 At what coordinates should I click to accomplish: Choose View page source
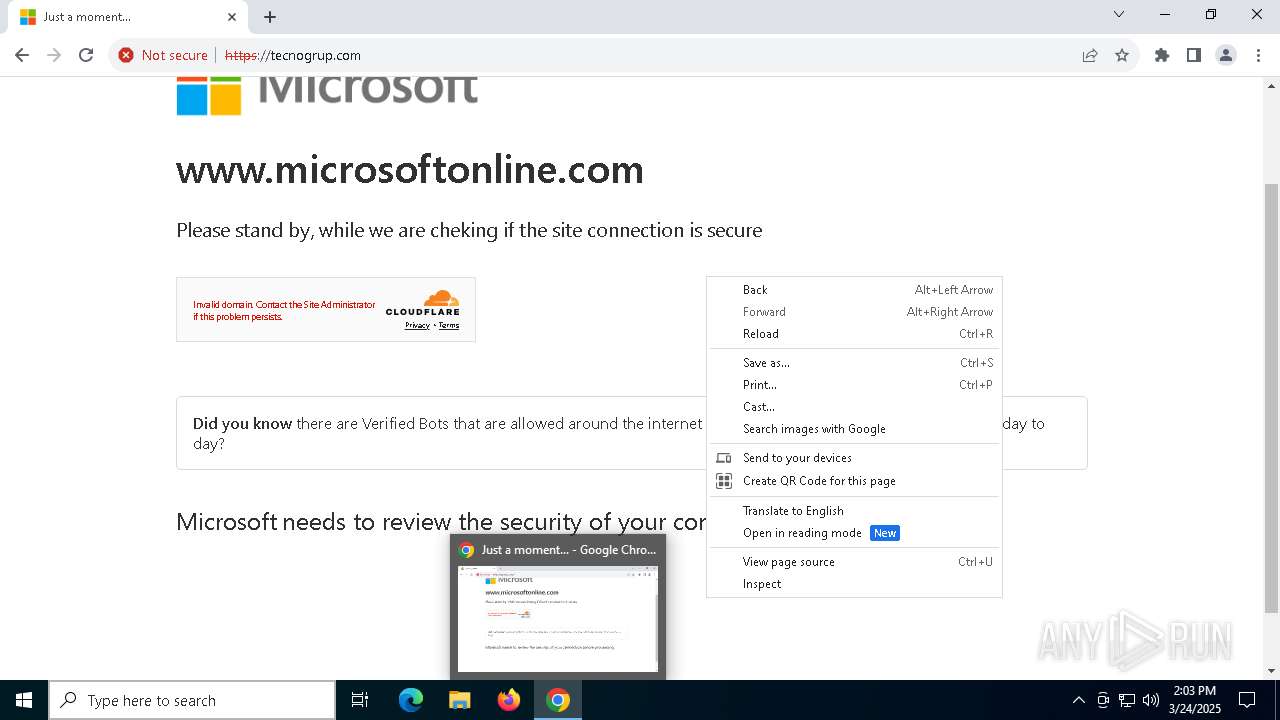[854, 562]
